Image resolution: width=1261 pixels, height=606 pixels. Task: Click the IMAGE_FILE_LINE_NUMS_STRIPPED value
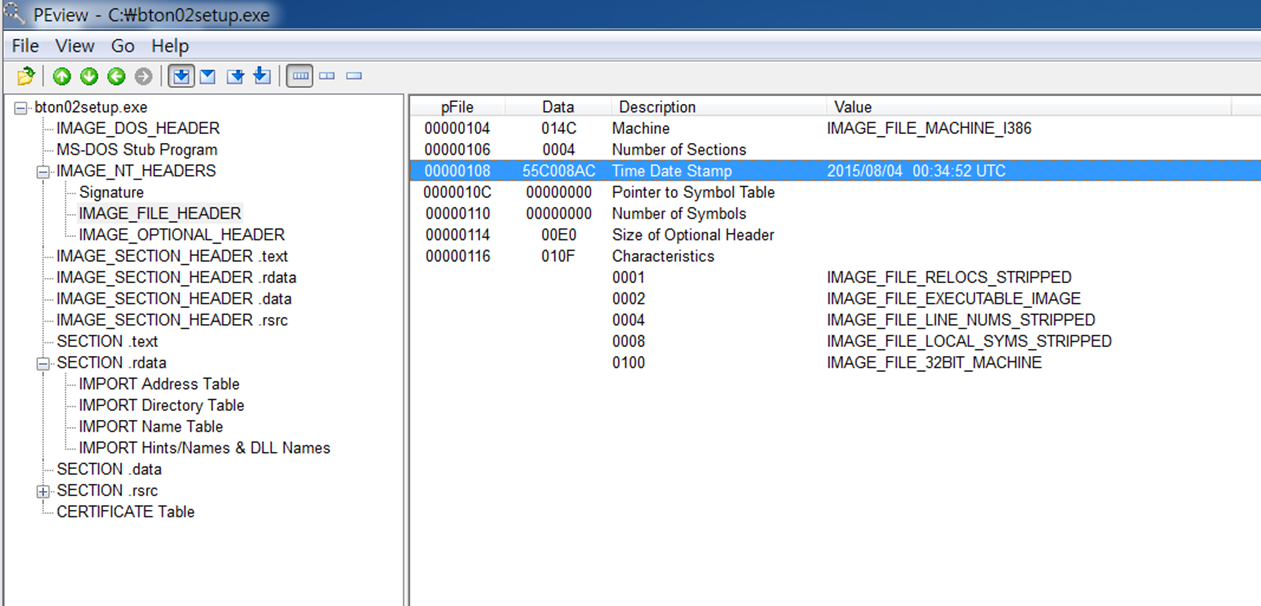pos(961,320)
